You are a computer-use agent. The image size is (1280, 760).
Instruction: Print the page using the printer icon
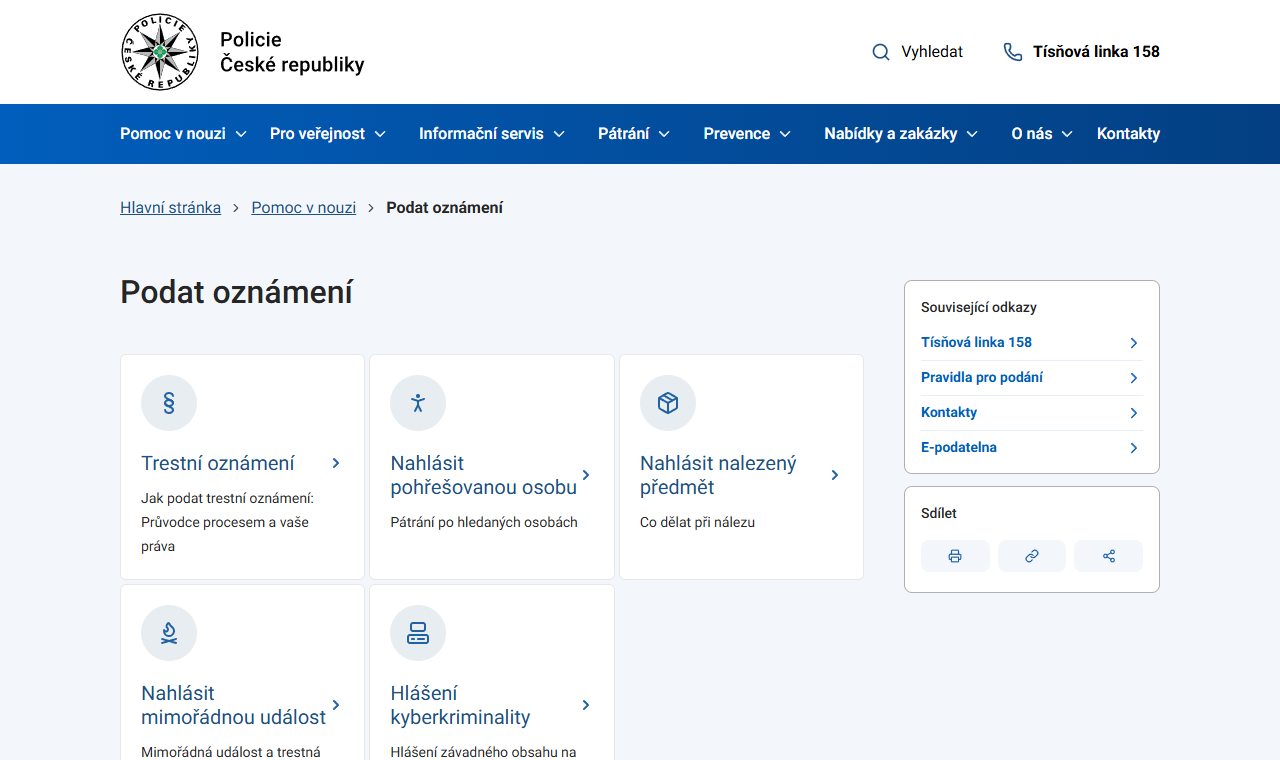(955, 556)
